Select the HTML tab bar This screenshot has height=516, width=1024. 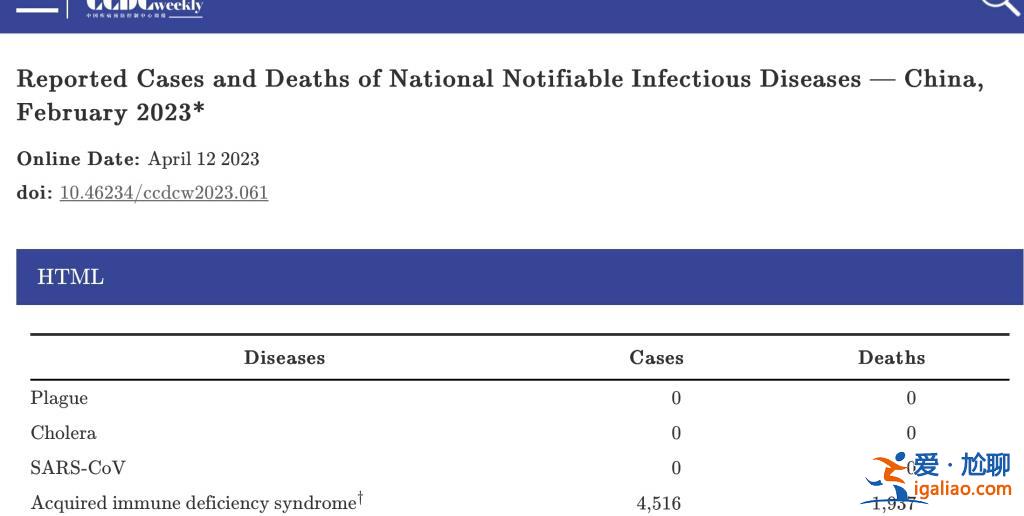tap(519, 277)
